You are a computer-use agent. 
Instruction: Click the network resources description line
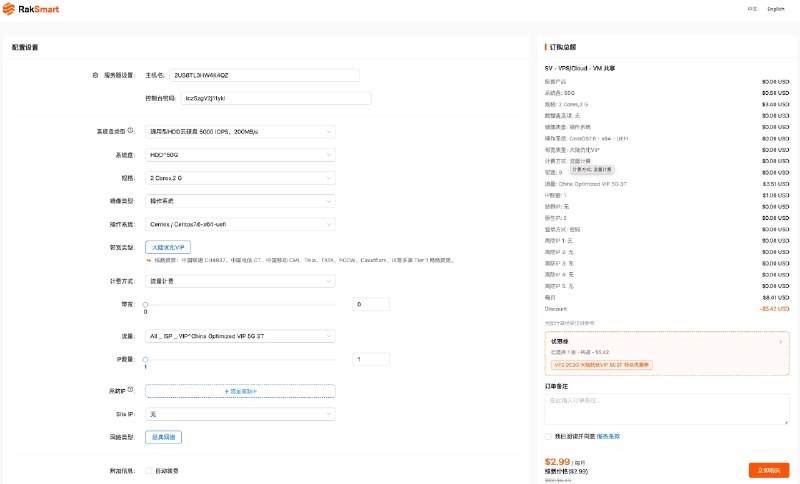coord(301,260)
